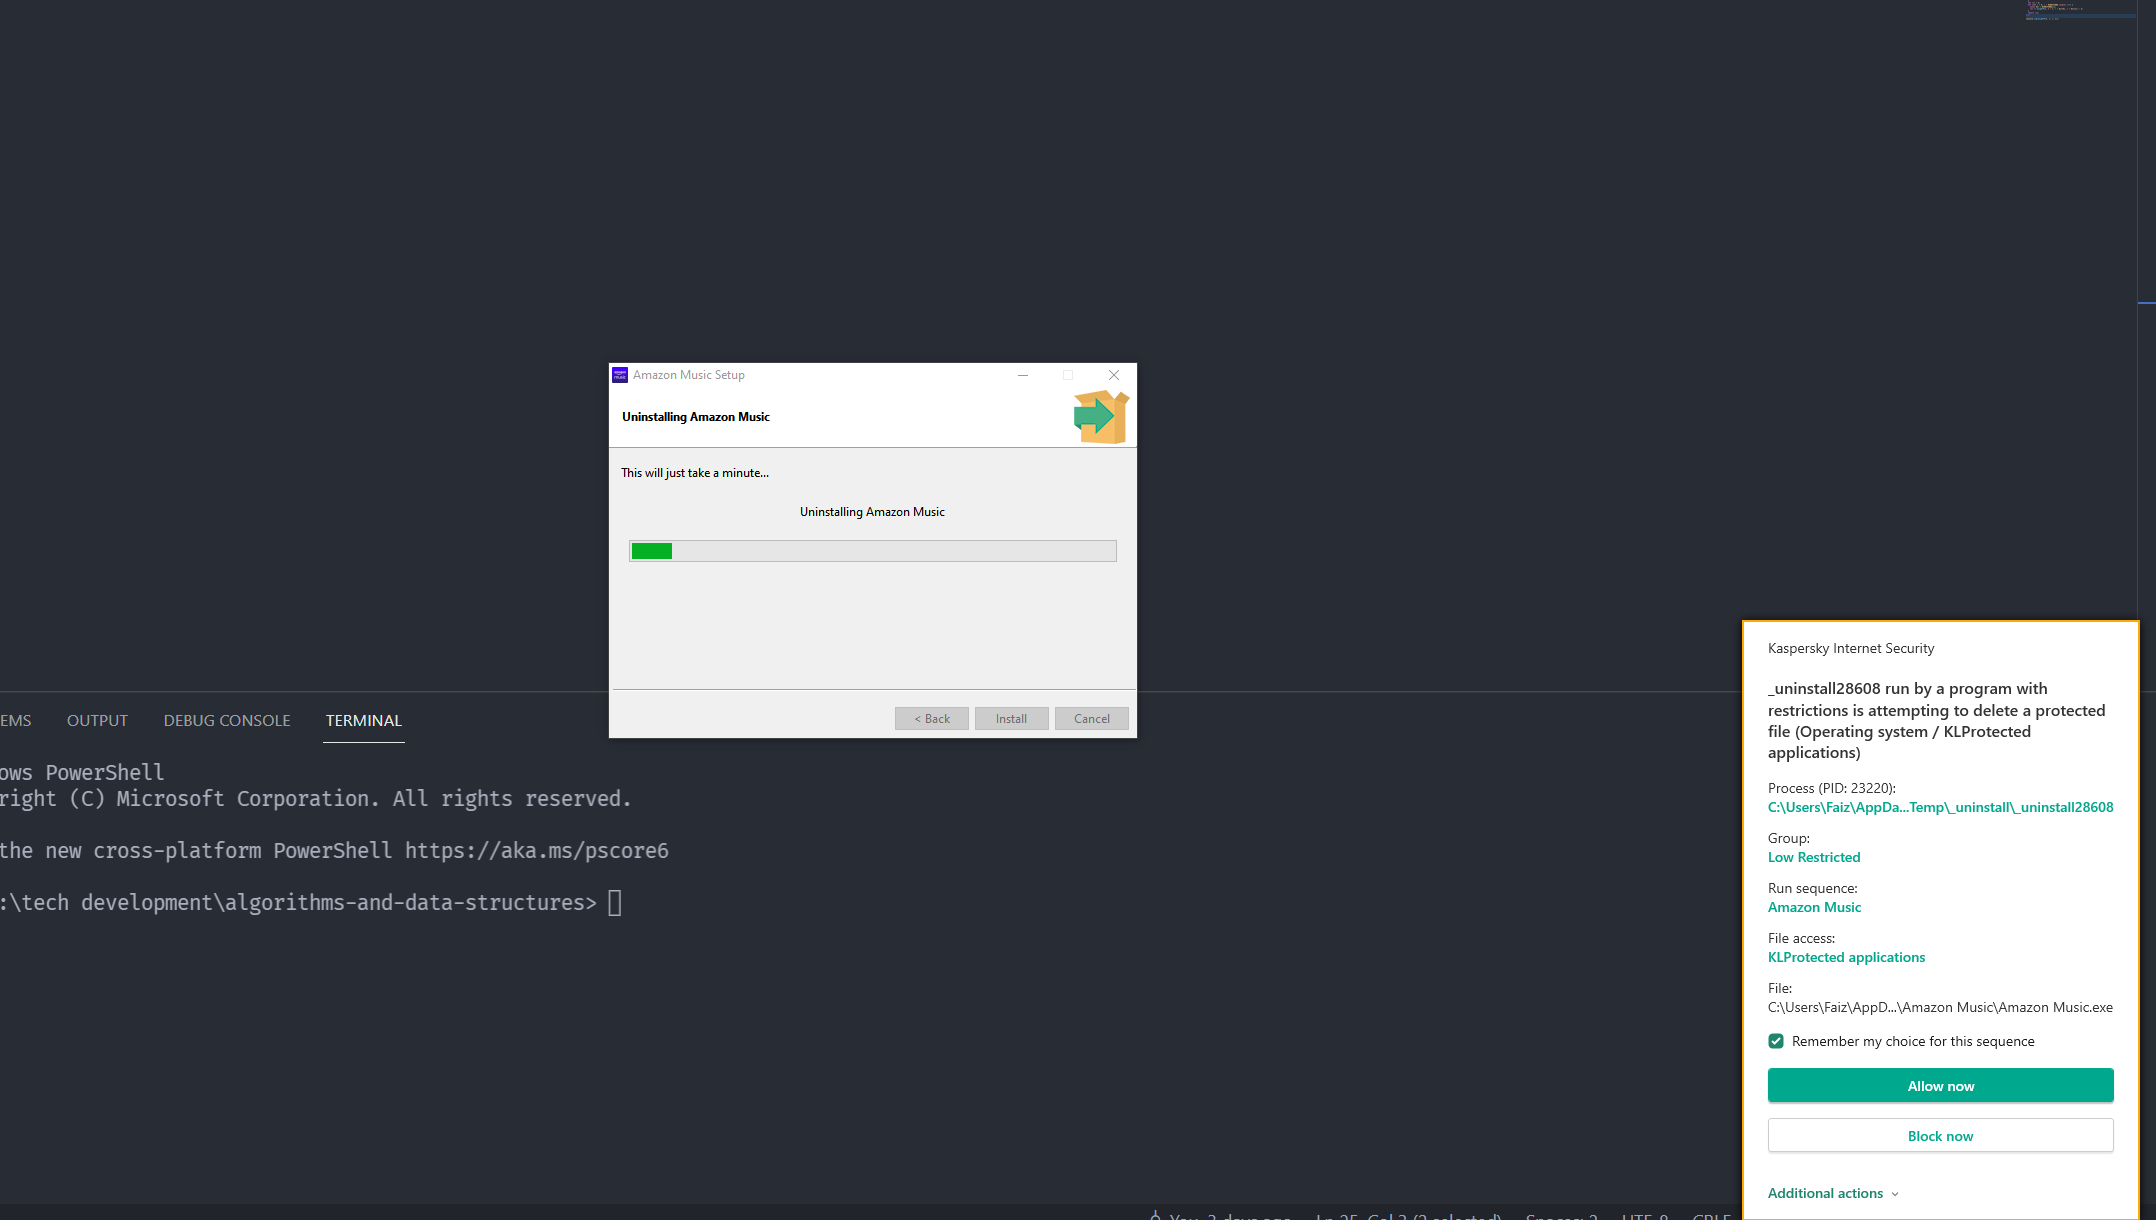Minimize the Amazon Music Setup window

point(1022,375)
